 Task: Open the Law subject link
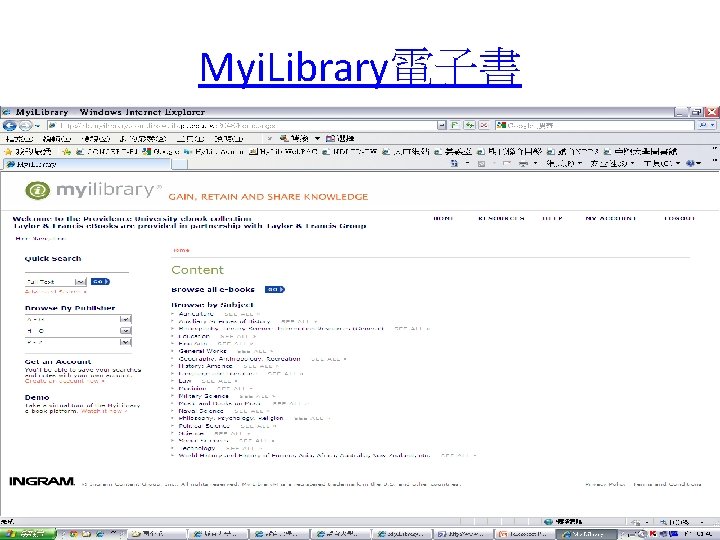(x=185, y=381)
